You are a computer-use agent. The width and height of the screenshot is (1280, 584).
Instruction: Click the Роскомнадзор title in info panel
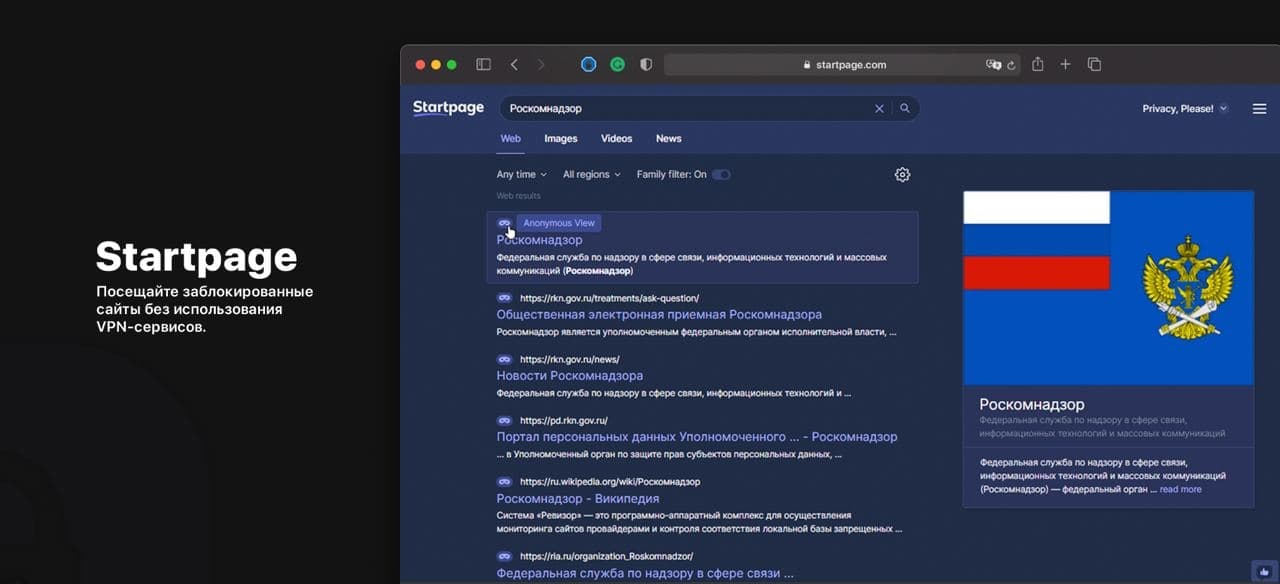tap(1032, 405)
